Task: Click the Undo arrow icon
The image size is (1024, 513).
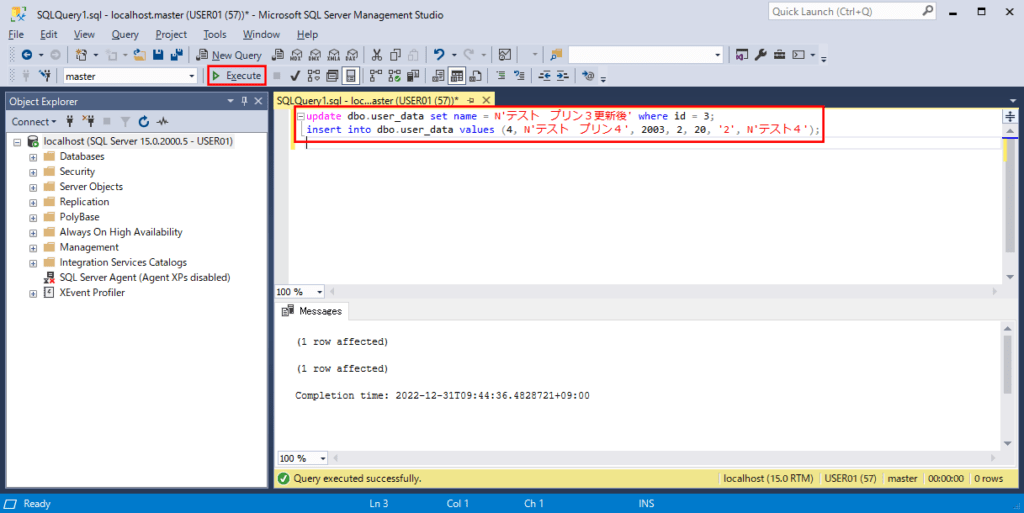Action: click(438, 54)
